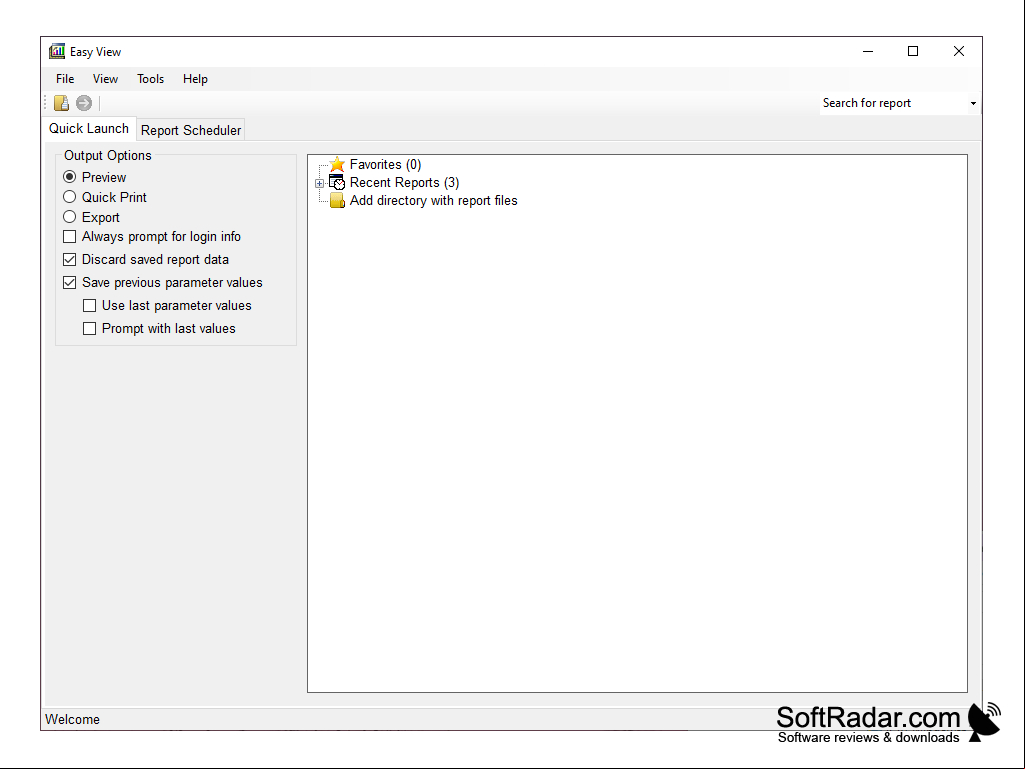Select the Preview radio button
This screenshot has width=1025, height=769.
[x=69, y=177]
